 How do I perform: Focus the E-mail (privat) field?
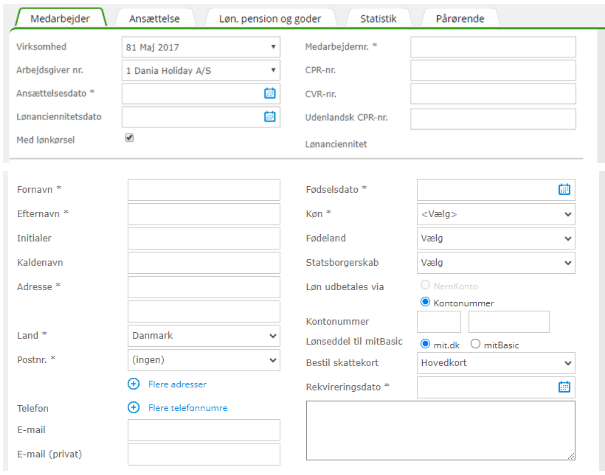[204, 454]
